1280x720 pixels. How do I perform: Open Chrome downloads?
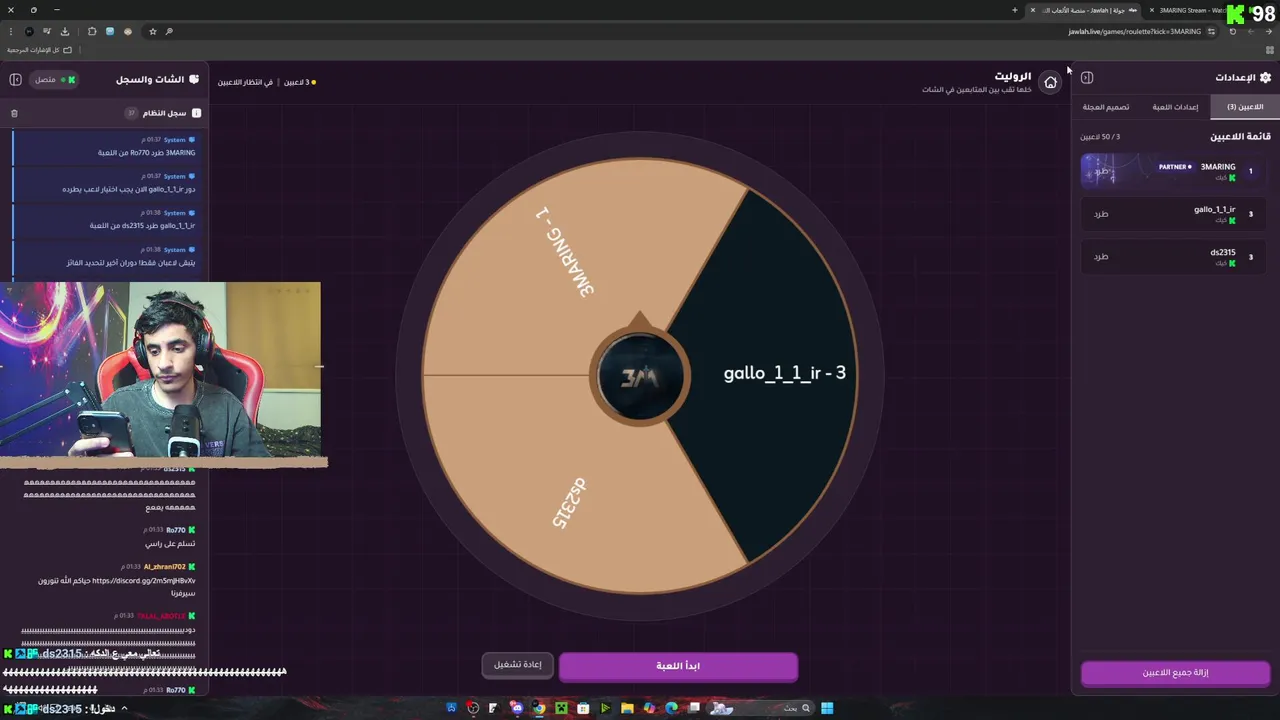65,31
